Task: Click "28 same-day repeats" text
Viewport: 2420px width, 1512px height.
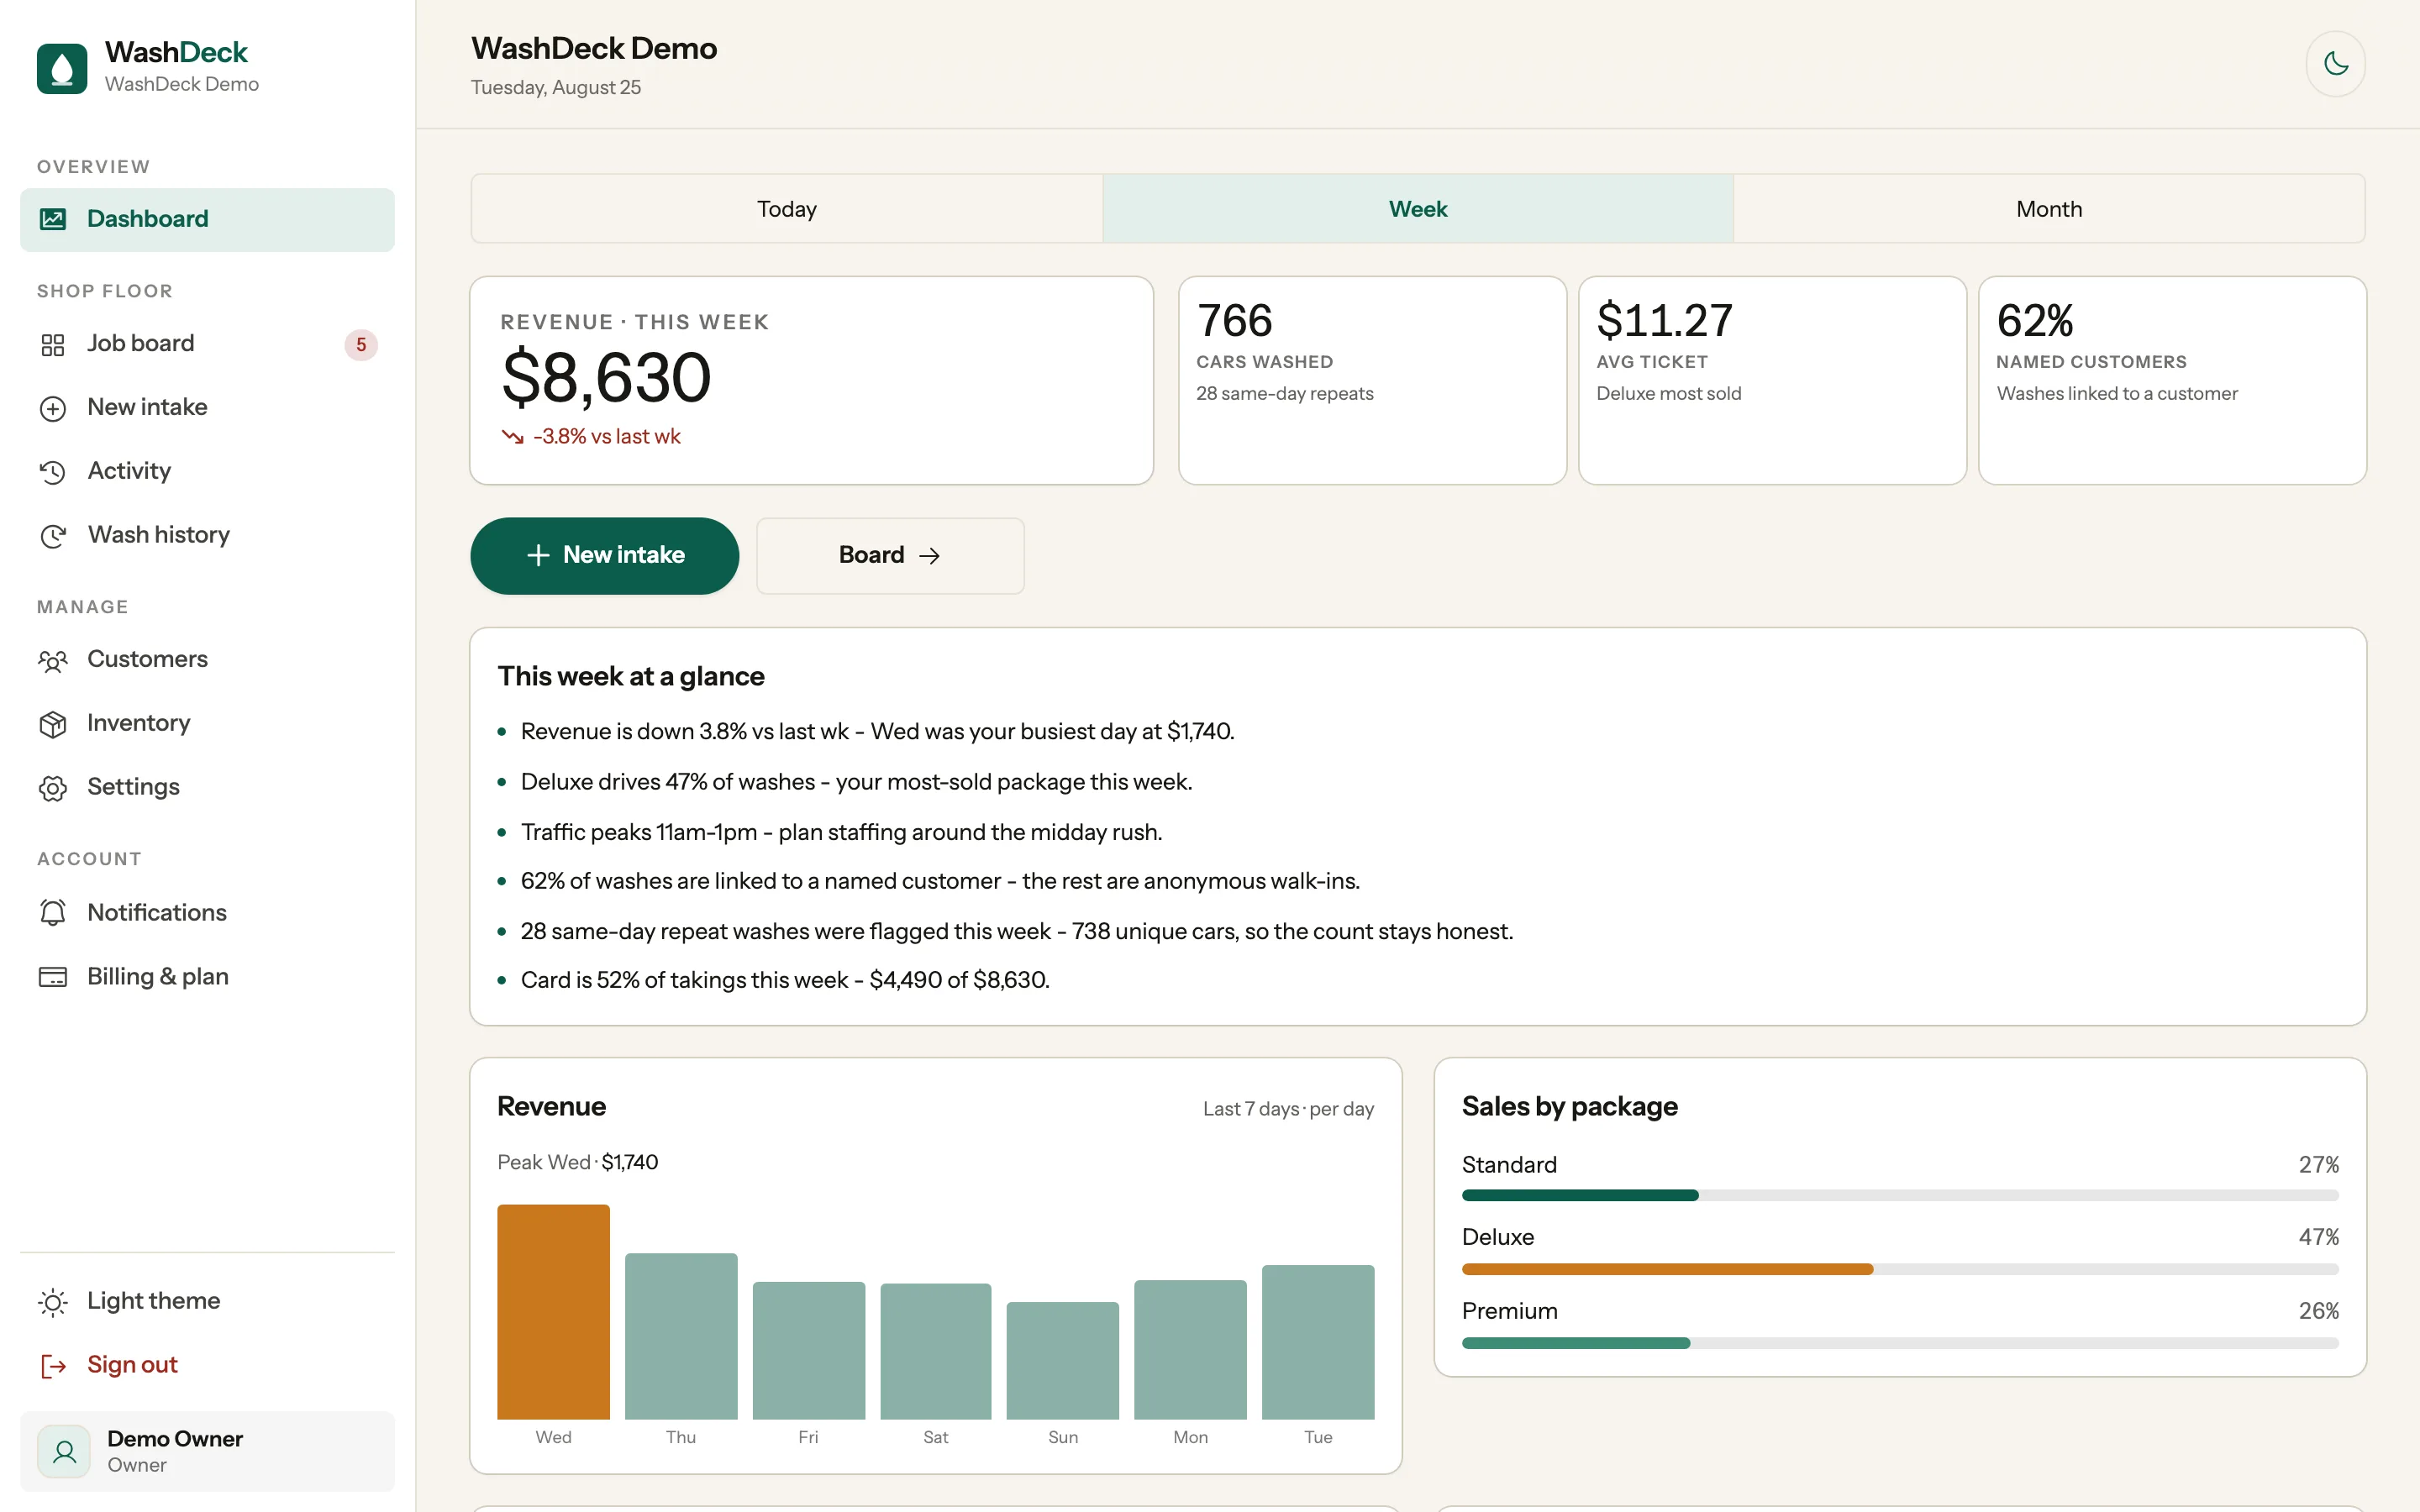Action: (x=1285, y=394)
